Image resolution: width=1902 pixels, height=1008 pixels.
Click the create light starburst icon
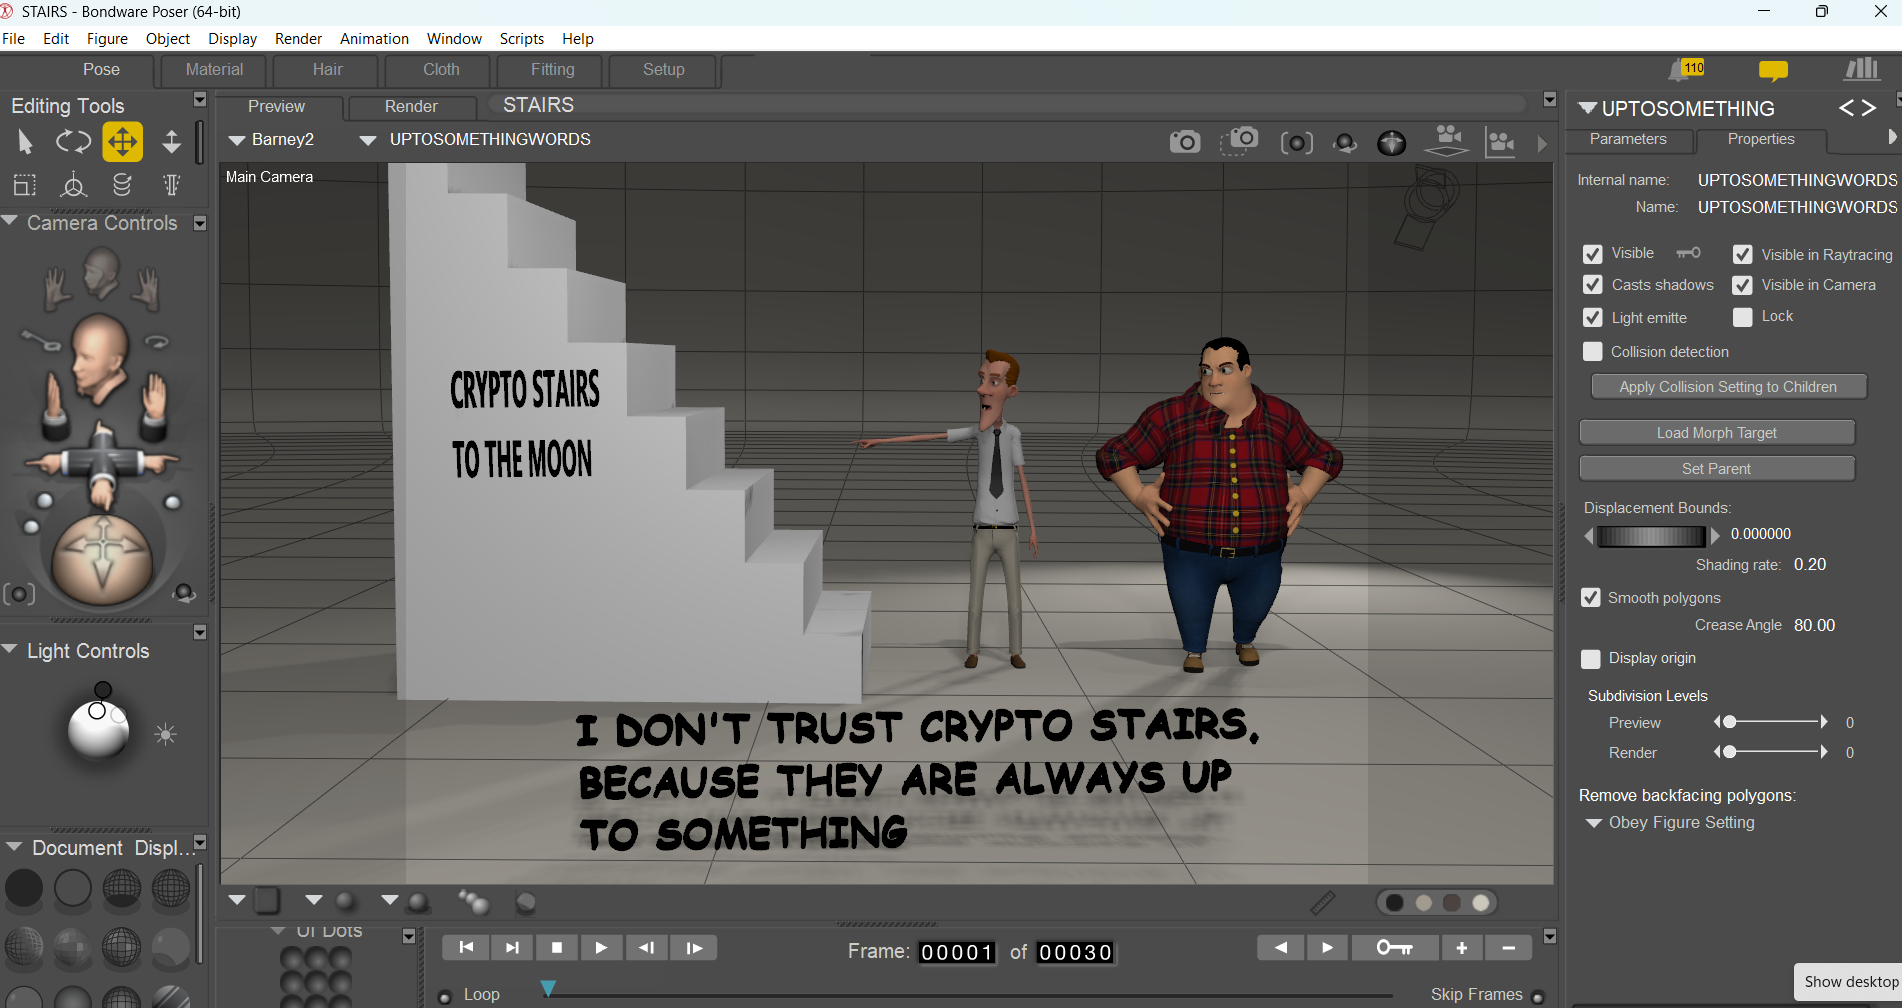(166, 735)
